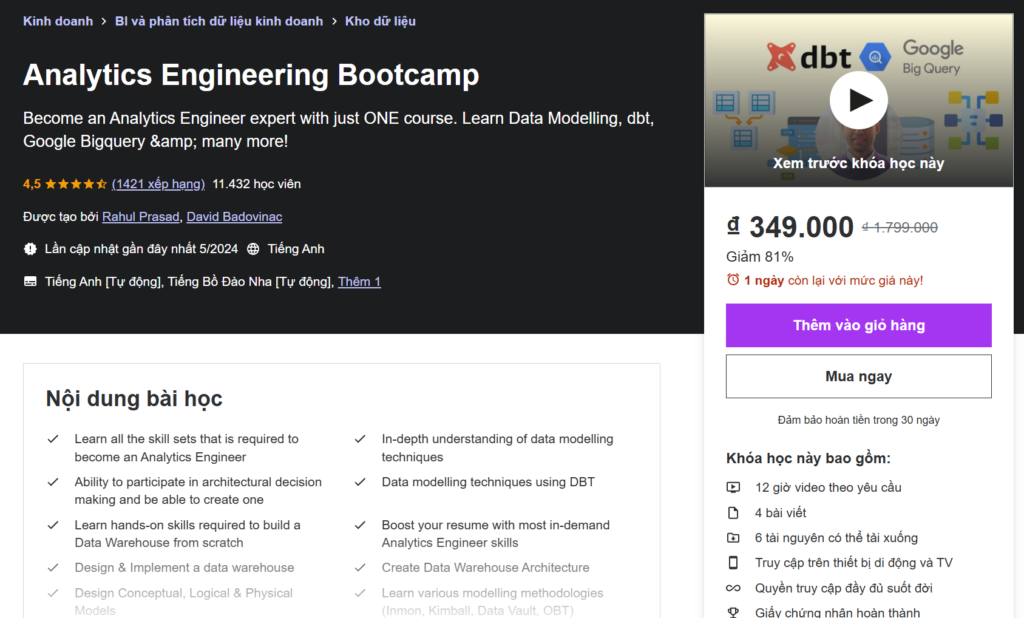Open the 1421 xếp hạng ratings link

158,184
